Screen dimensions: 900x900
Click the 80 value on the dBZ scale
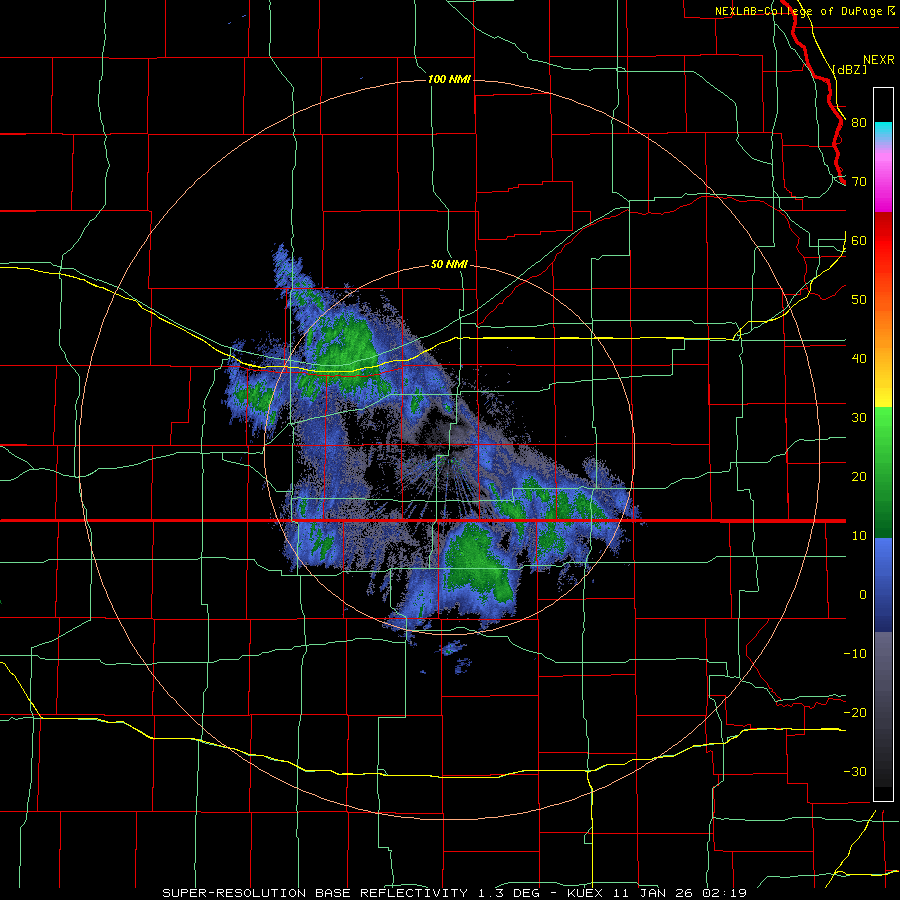(x=859, y=122)
